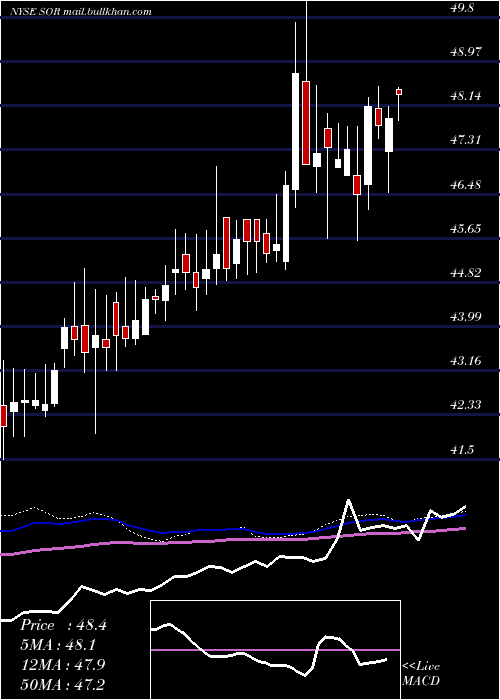Click the tallest white candlestick body reaching 48.7
Image resolution: width=500 pixels, height=700 pixels.
click(295, 131)
